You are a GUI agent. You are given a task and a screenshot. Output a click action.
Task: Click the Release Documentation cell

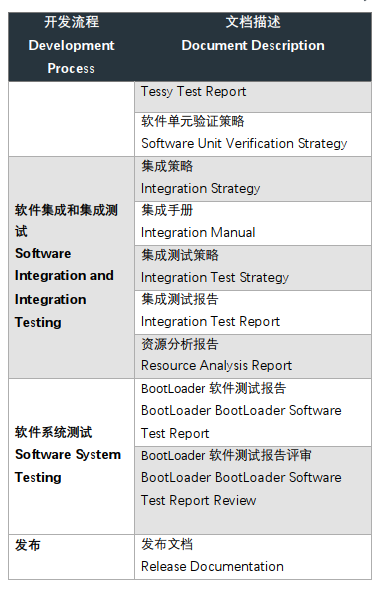253,557
